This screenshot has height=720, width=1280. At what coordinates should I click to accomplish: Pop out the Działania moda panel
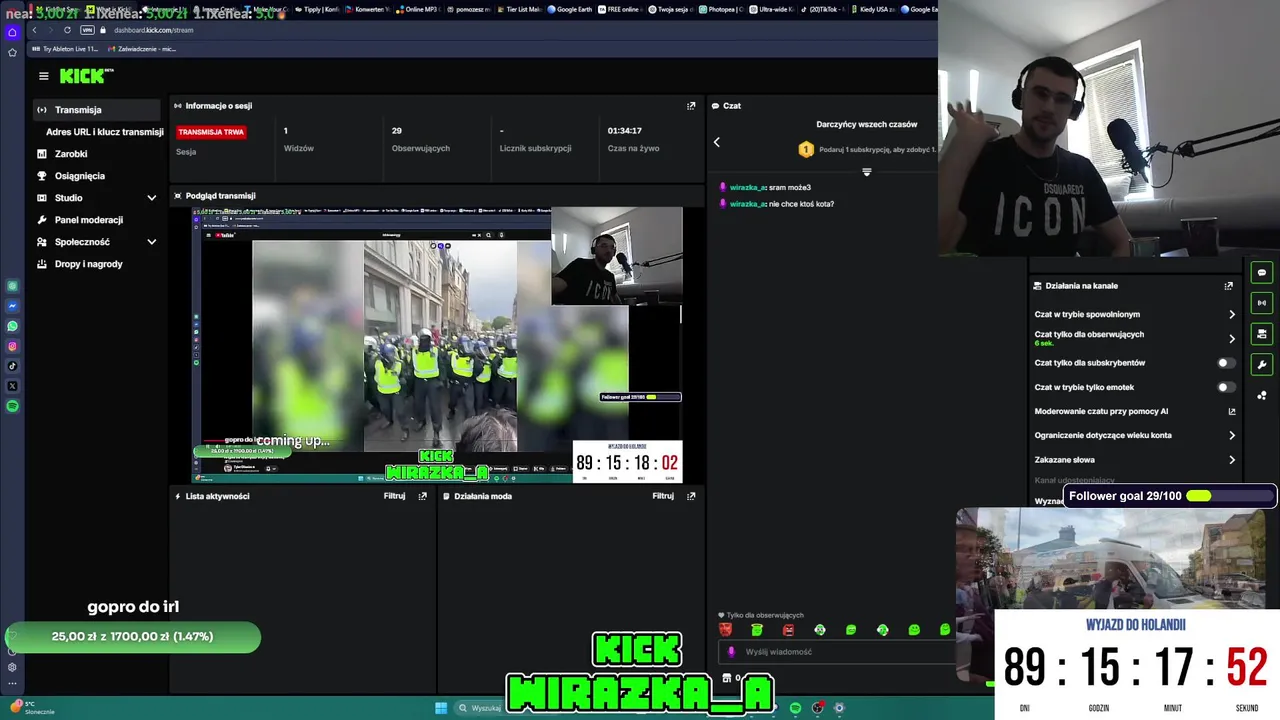(691, 496)
